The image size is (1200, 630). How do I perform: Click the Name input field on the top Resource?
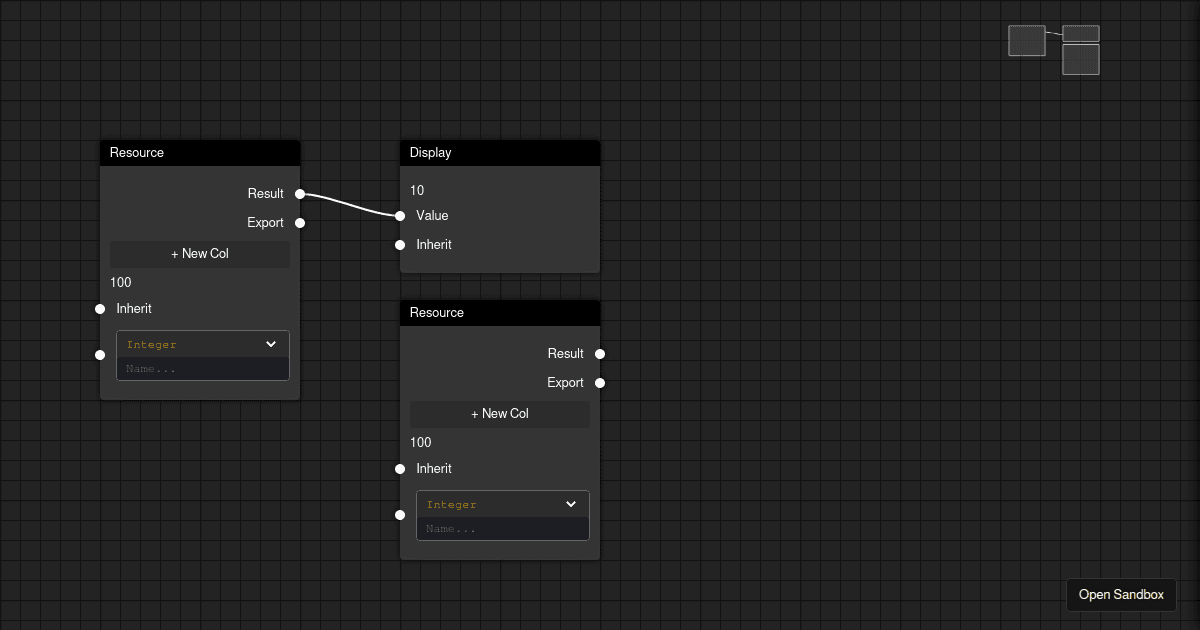coord(202,368)
